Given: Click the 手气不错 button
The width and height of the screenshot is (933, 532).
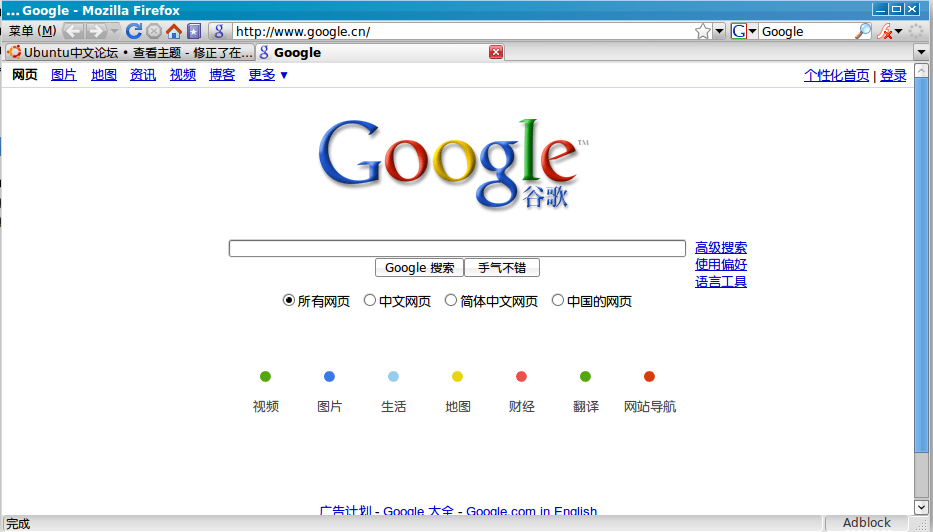Looking at the screenshot, I should click(x=502, y=268).
